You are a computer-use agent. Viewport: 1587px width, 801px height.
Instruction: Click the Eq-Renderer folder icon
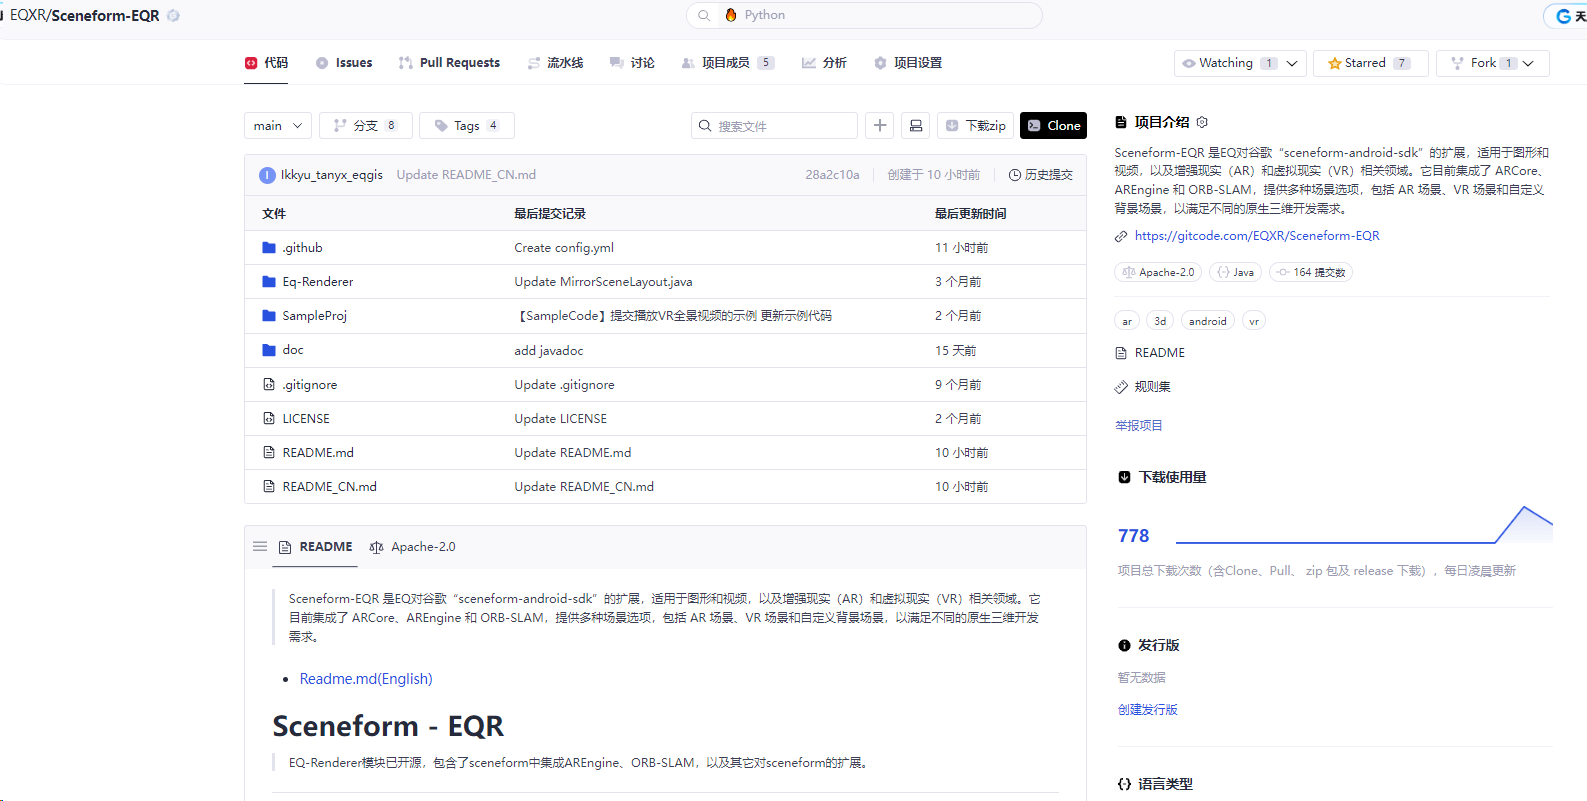pyautogui.click(x=268, y=281)
